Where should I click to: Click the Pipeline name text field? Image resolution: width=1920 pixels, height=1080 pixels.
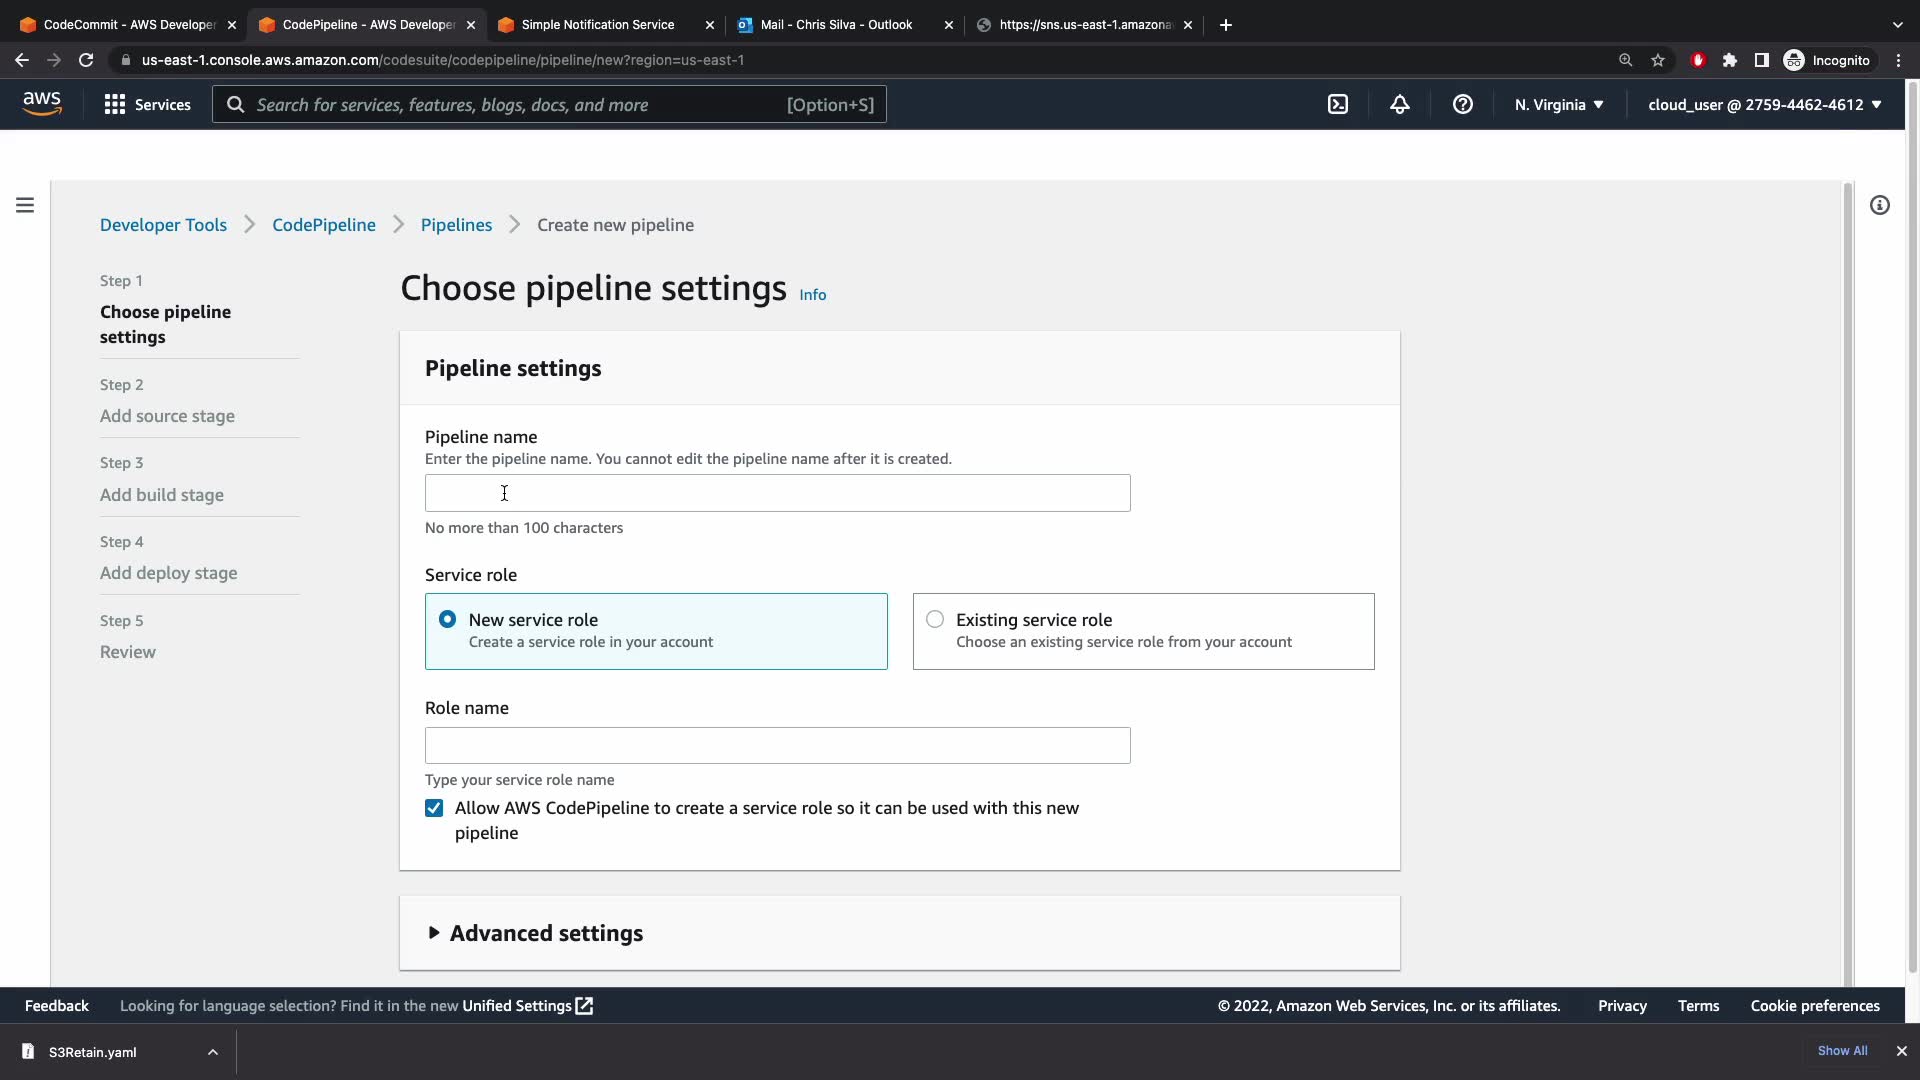[777, 493]
